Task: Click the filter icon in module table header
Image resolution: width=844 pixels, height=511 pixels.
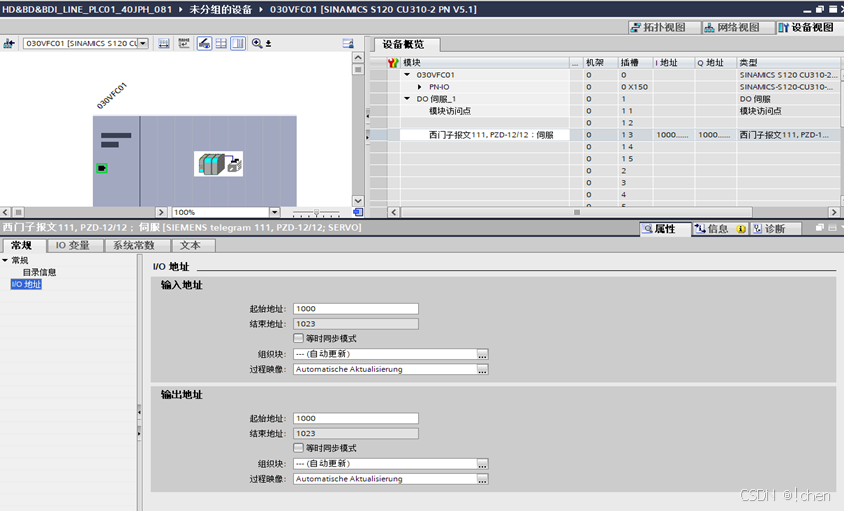Action: (393, 63)
